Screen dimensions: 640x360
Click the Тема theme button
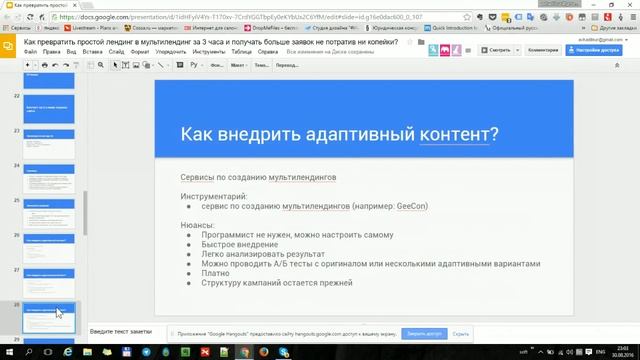(261, 65)
